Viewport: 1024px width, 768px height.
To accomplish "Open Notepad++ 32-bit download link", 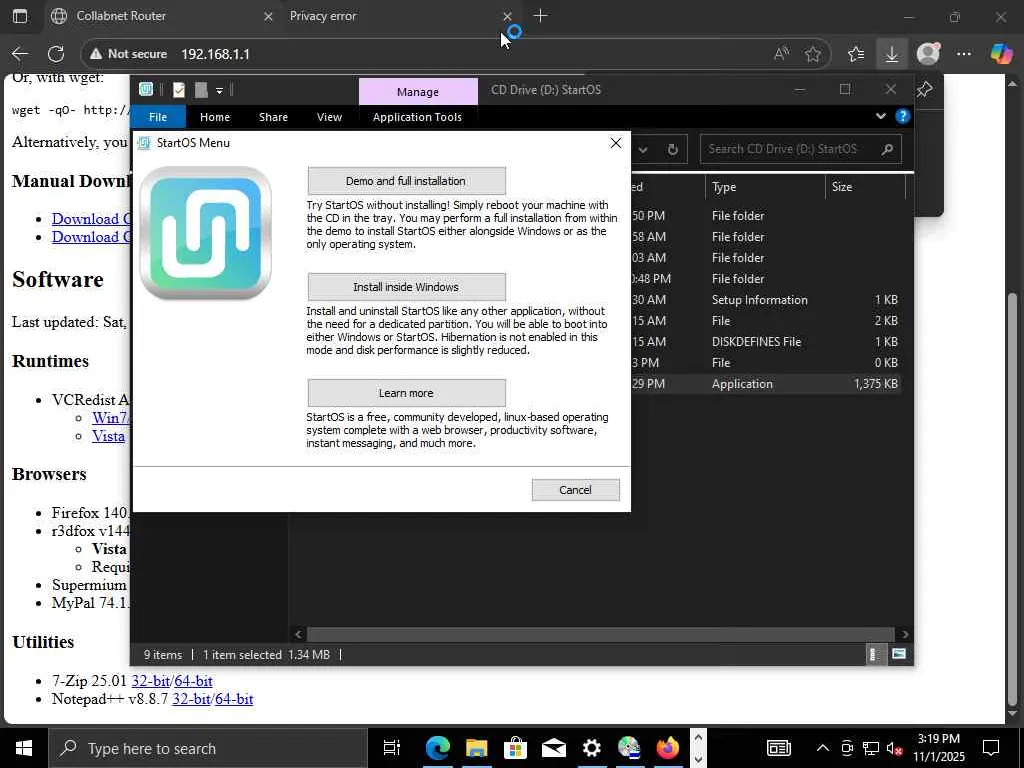I will click(x=191, y=699).
